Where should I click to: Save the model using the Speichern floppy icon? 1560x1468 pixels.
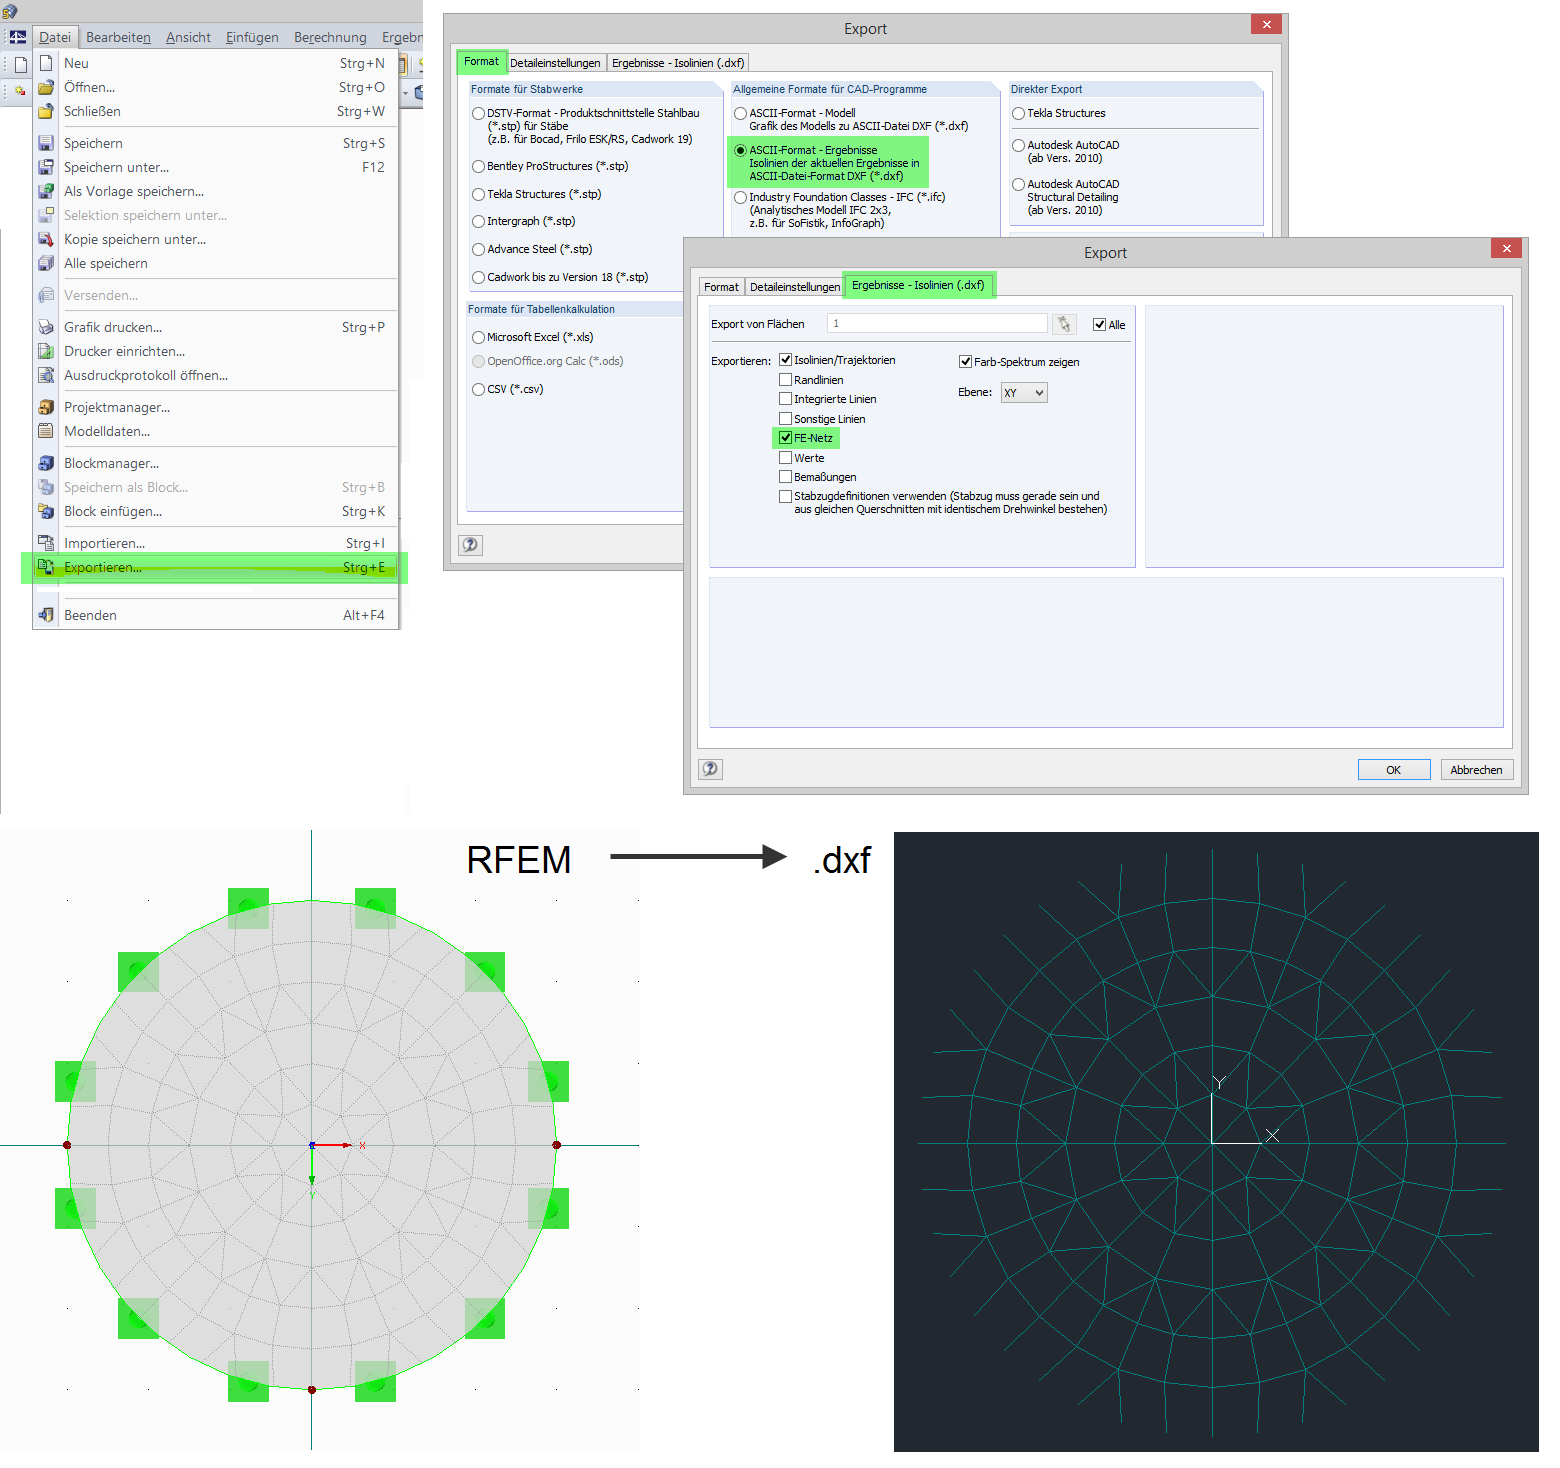click(x=46, y=142)
